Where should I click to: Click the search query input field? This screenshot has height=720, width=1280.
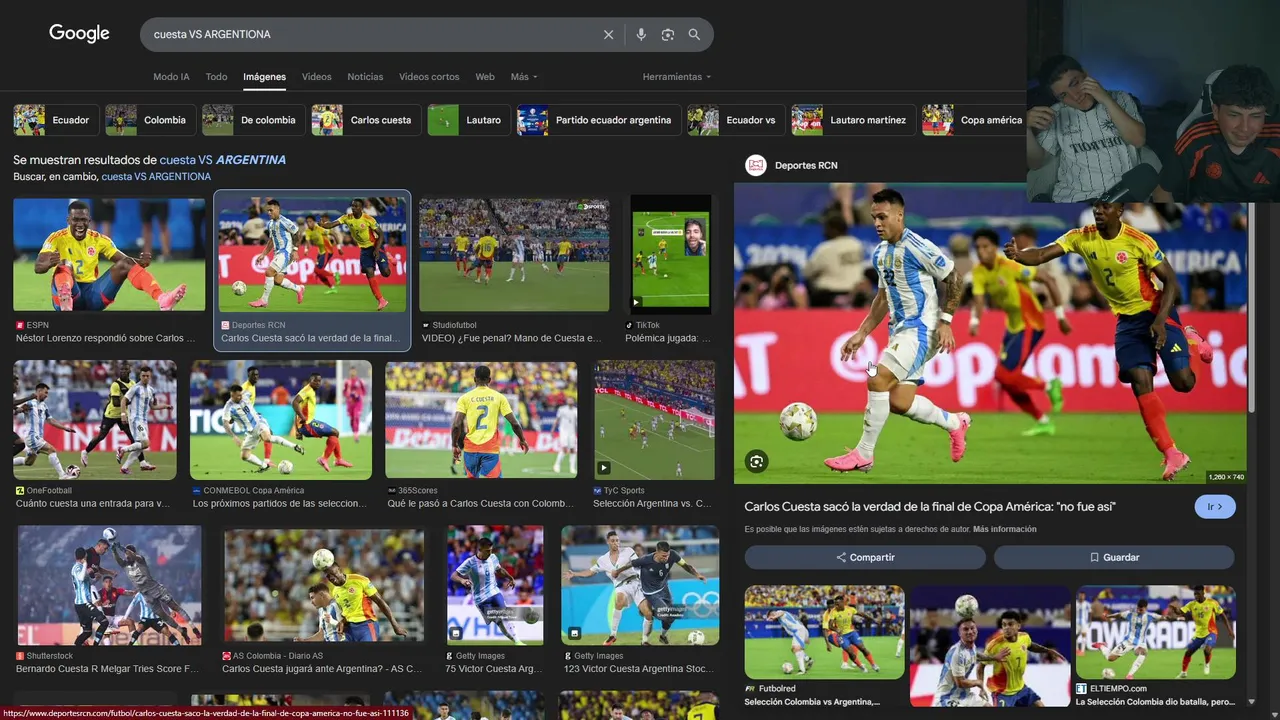[370, 34]
